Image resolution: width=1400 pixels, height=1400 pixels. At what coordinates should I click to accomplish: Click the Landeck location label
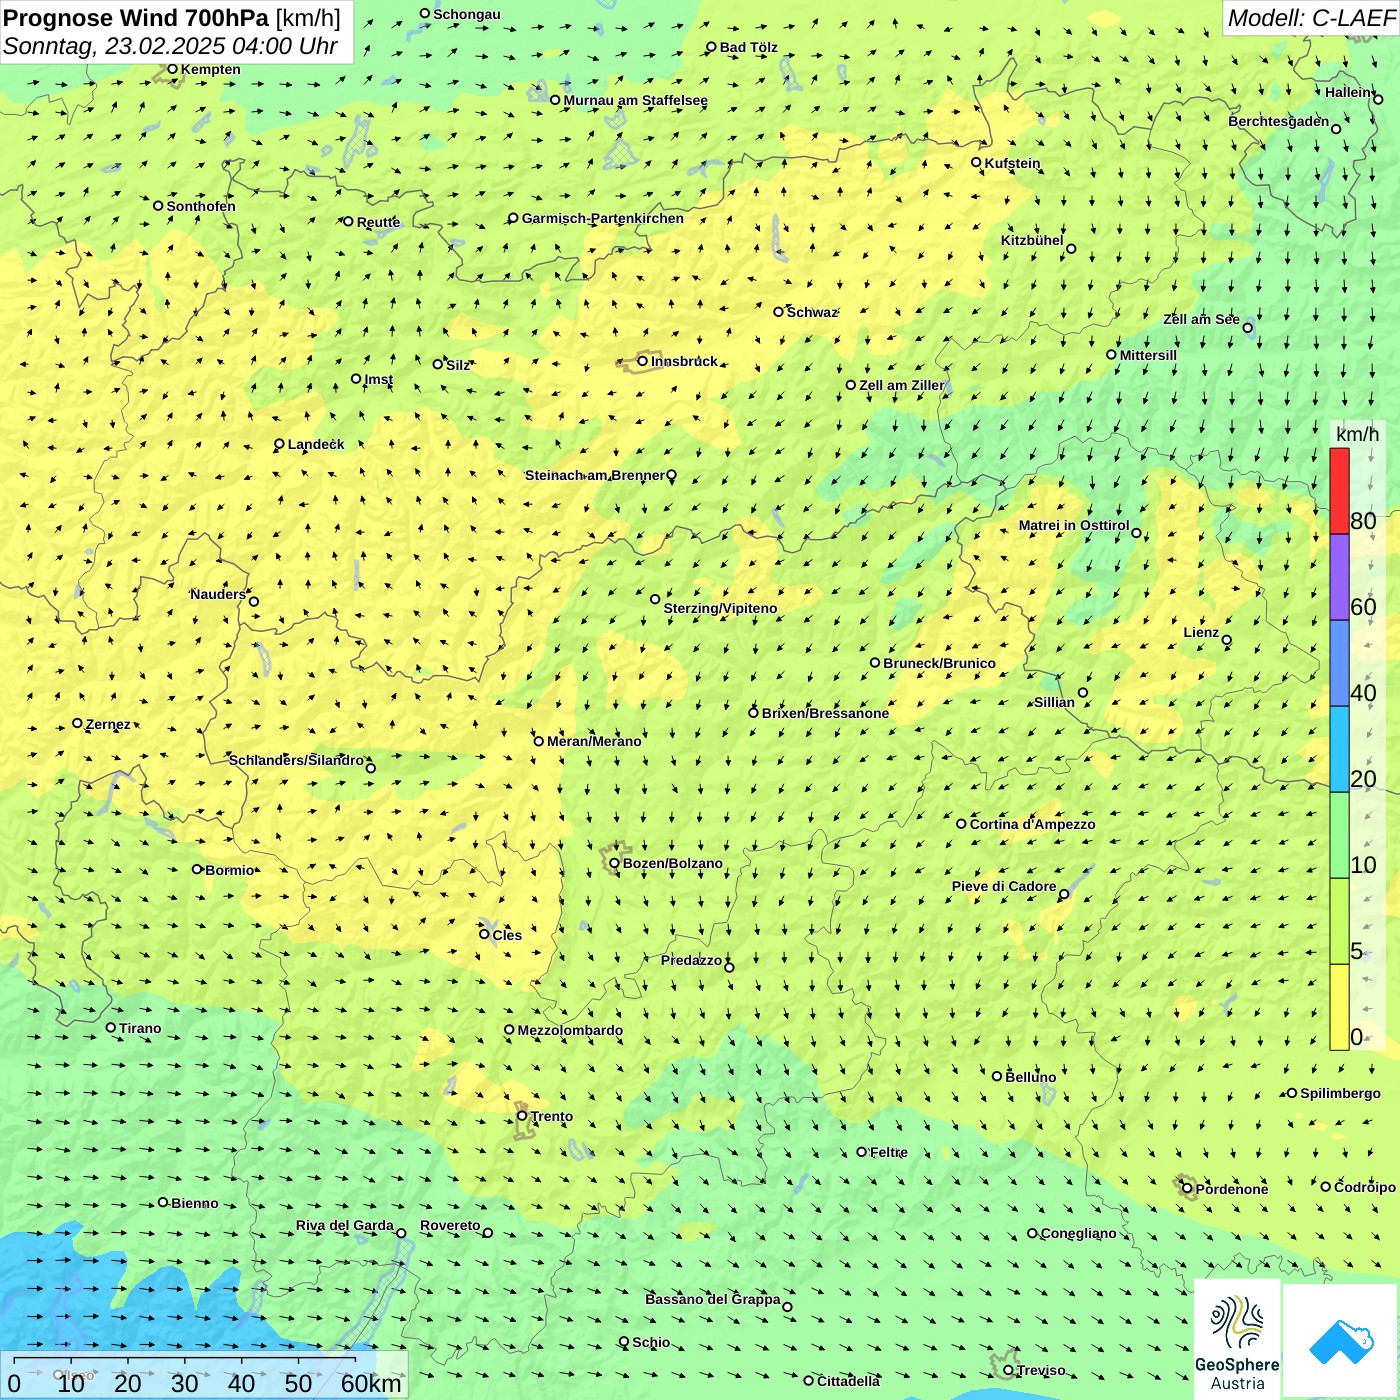point(316,444)
